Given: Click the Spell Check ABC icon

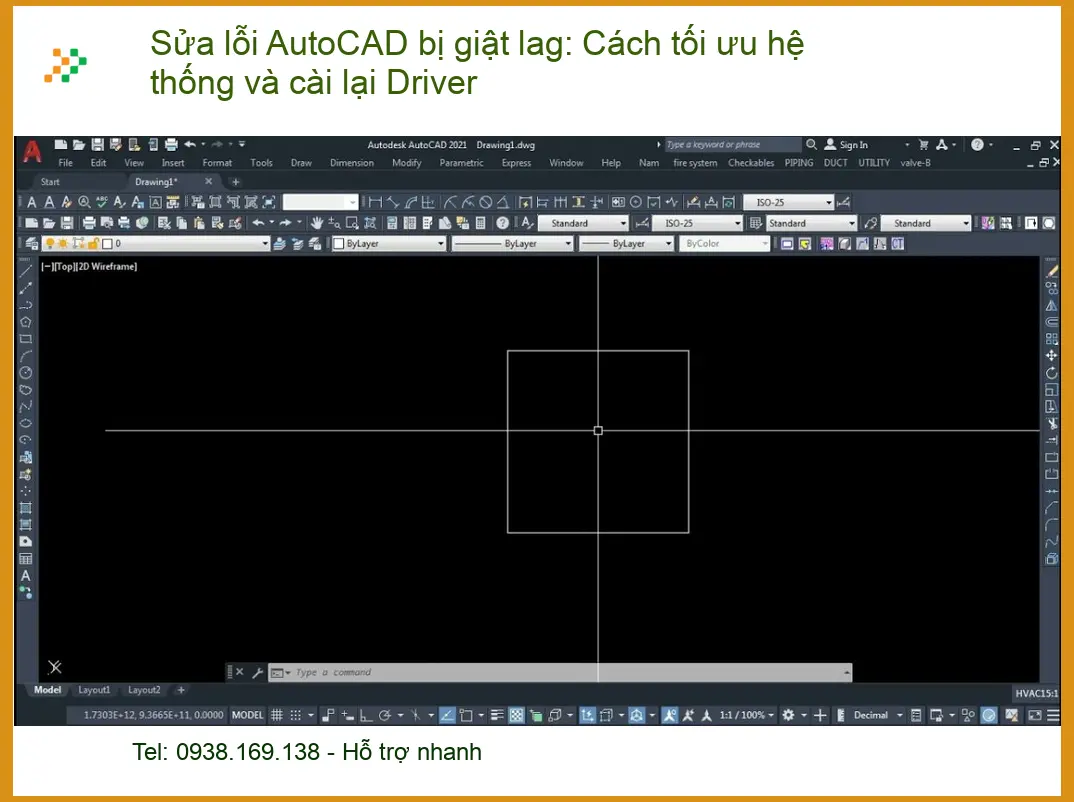Looking at the screenshot, I should (x=102, y=202).
